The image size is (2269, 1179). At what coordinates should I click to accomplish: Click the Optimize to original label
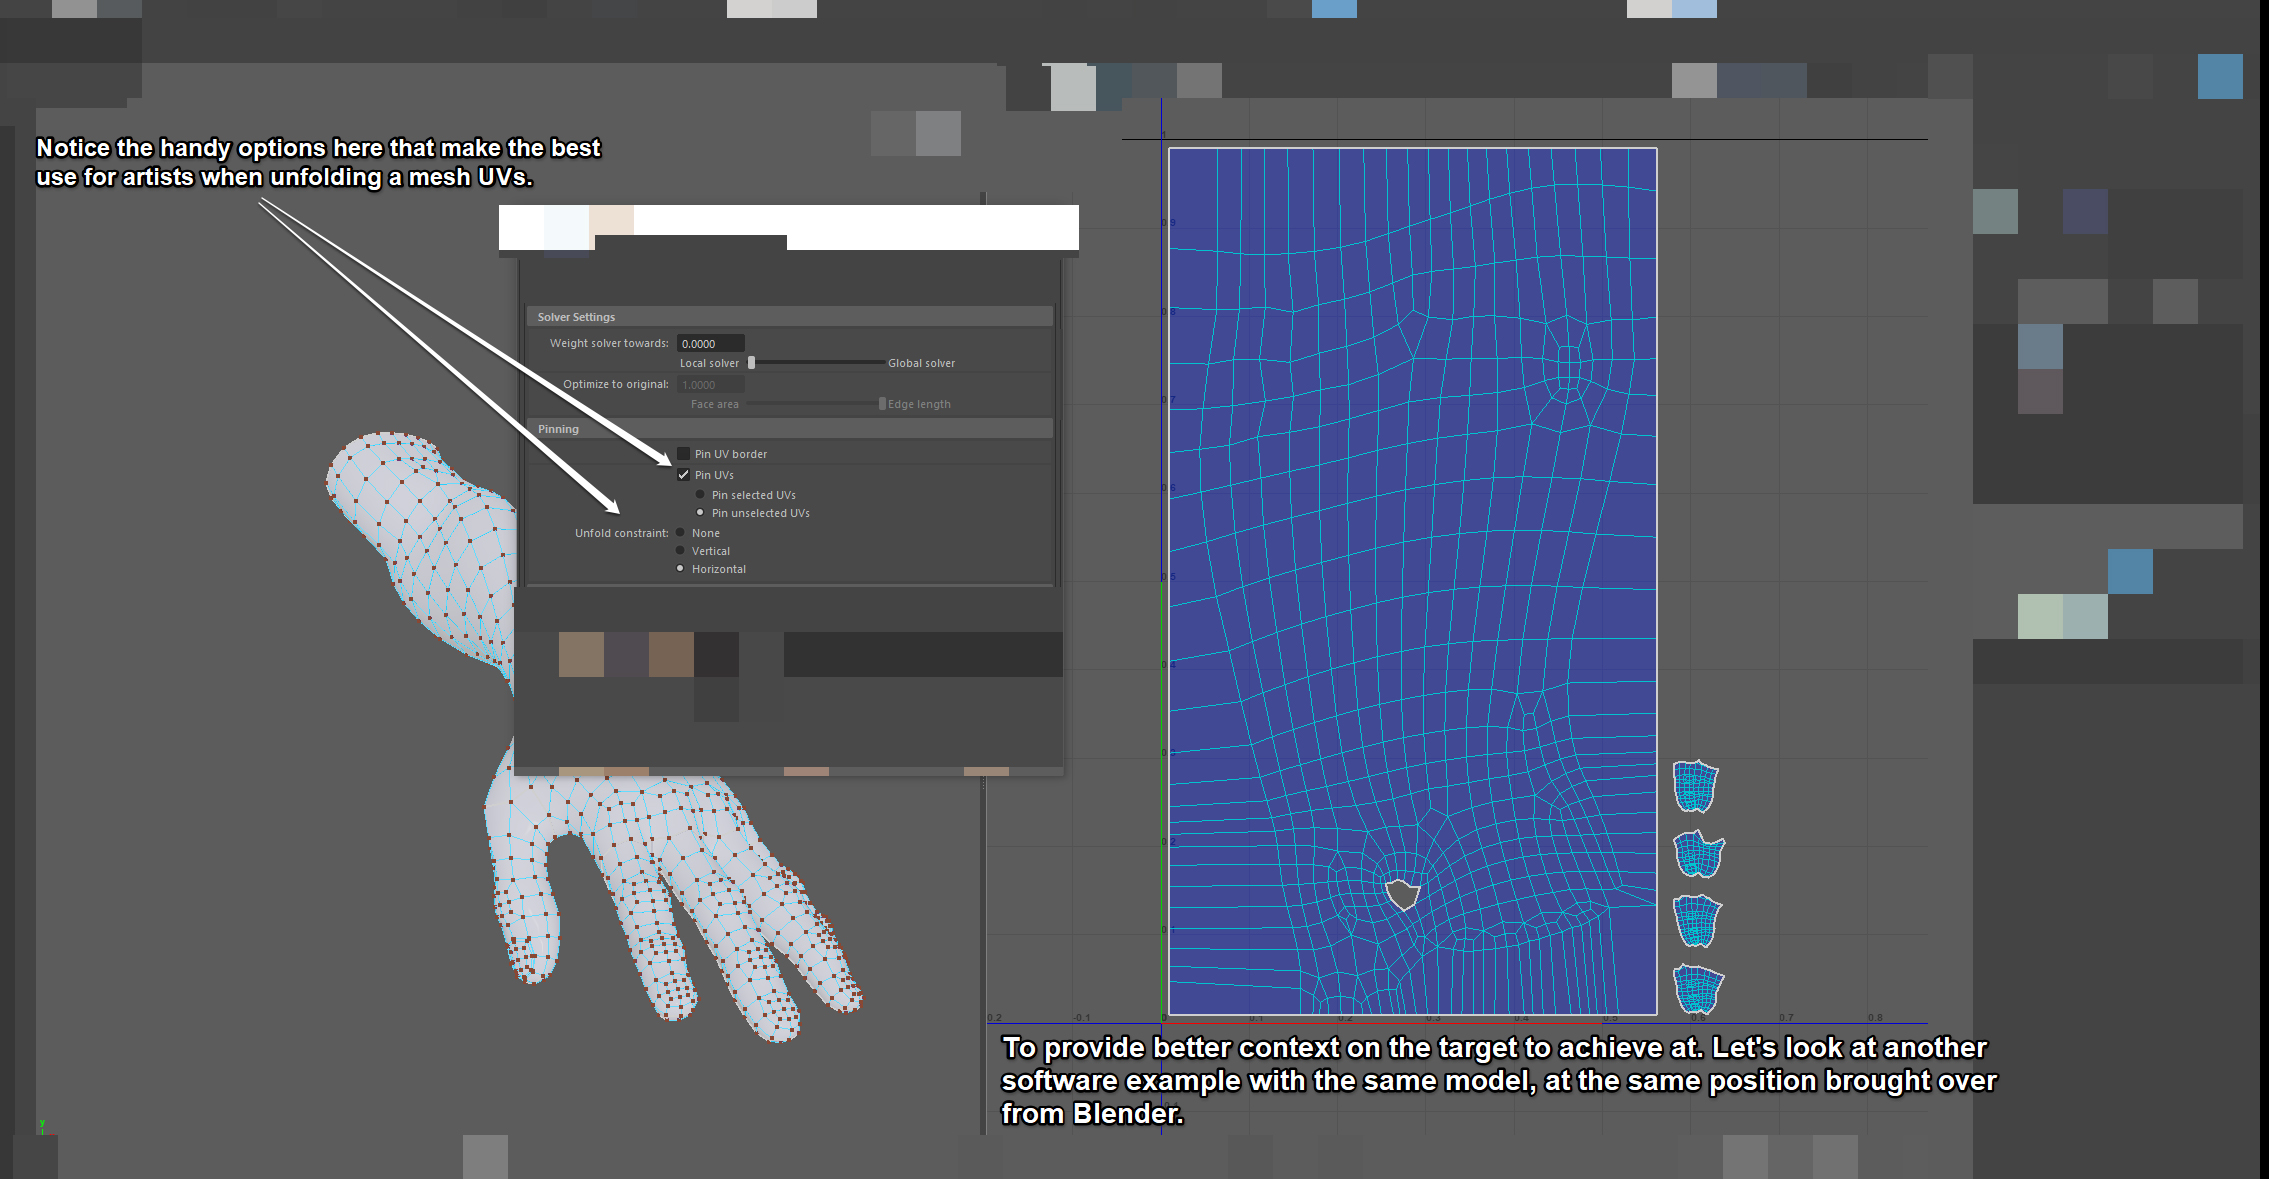(615, 384)
